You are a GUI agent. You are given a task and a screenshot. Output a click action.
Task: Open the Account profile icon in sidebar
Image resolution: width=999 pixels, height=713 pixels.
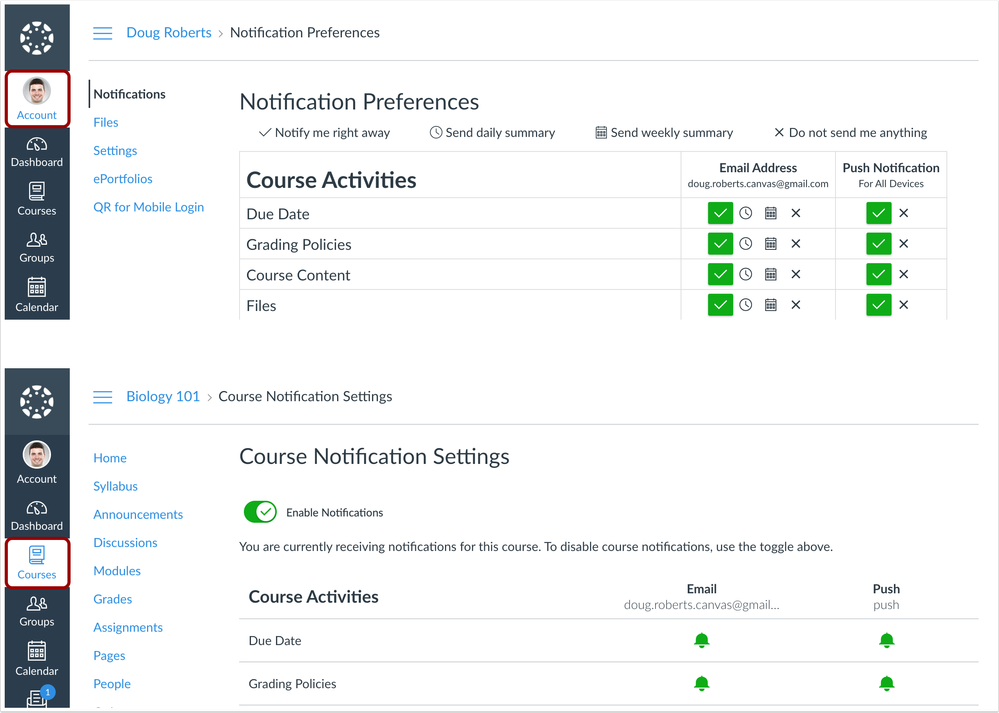point(37,99)
